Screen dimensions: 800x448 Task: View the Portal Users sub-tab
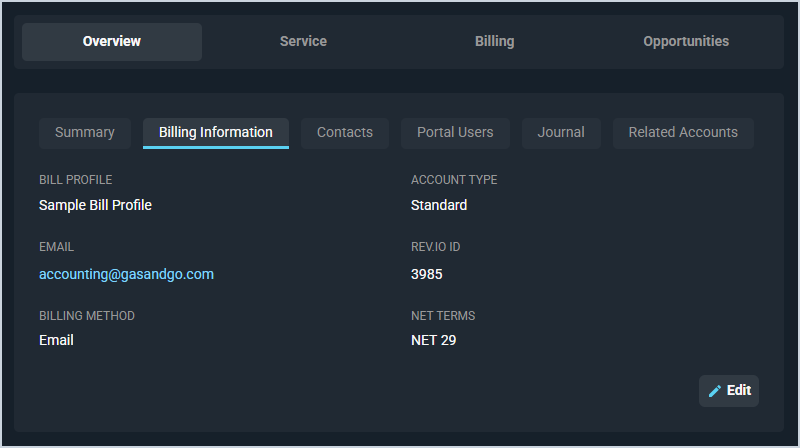click(x=455, y=133)
